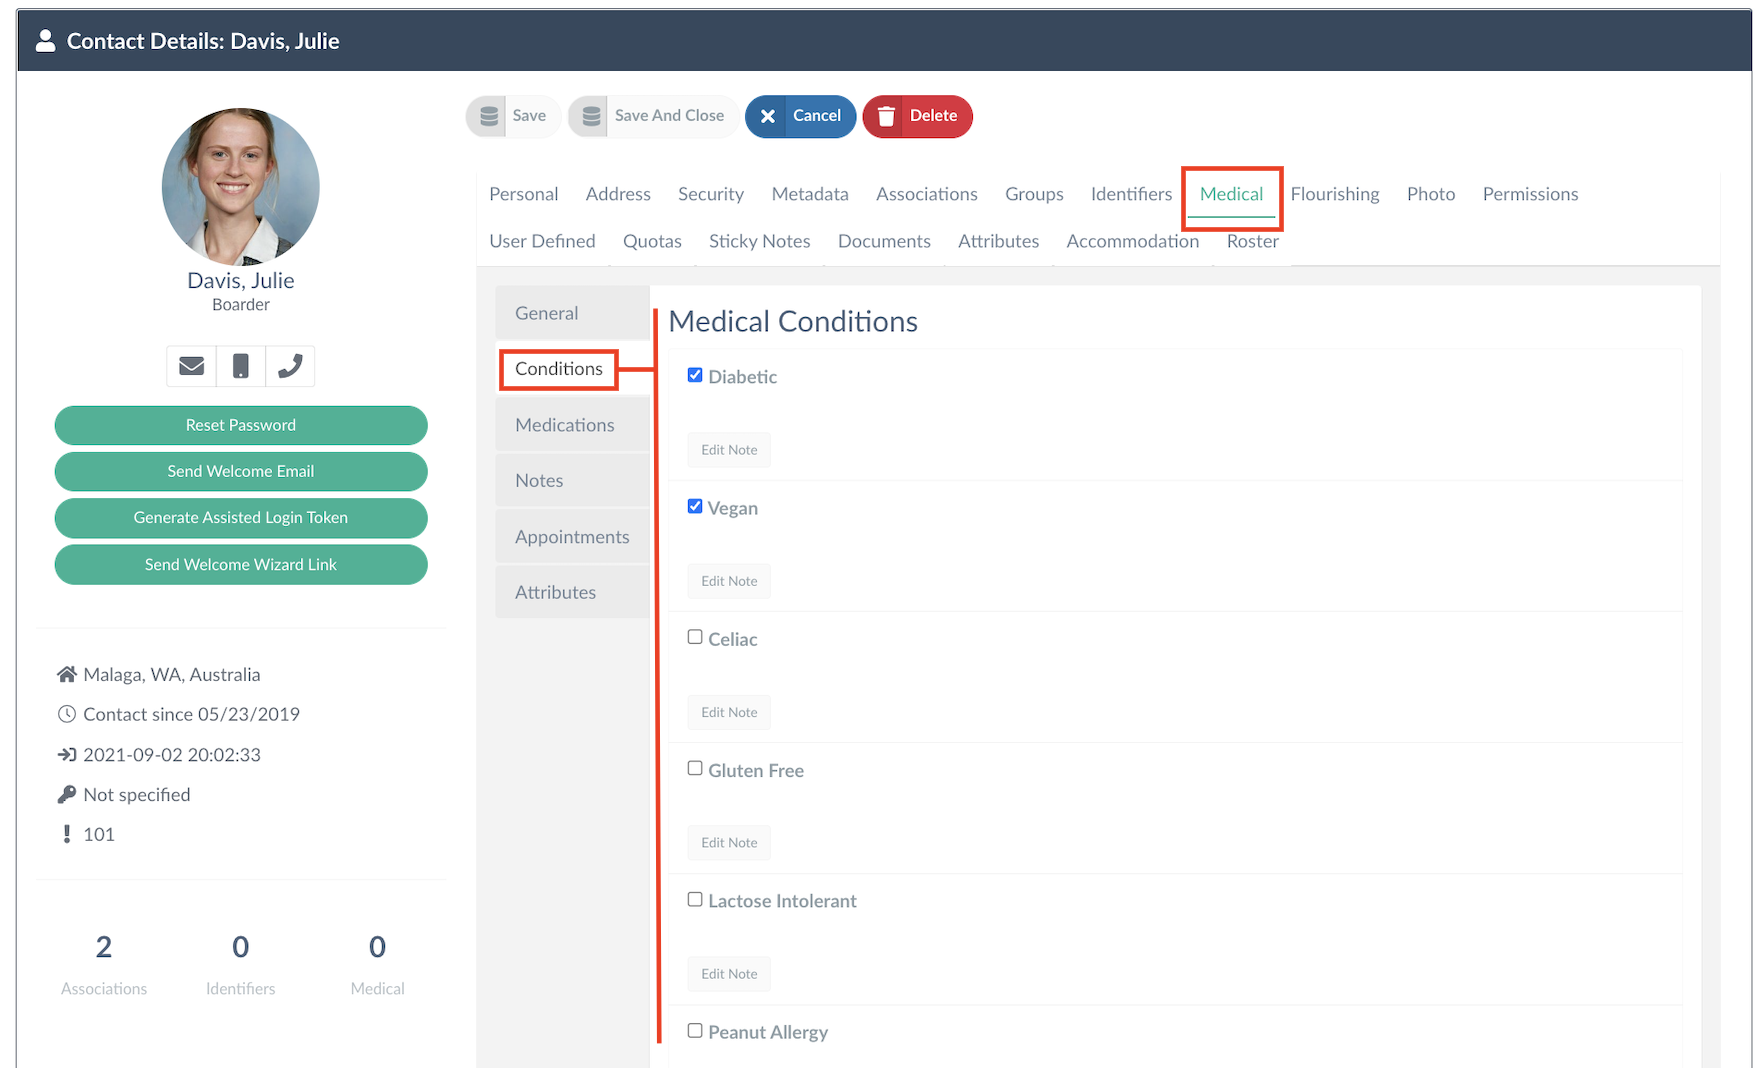Switch to the Appointments sub-tab

tap(572, 537)
